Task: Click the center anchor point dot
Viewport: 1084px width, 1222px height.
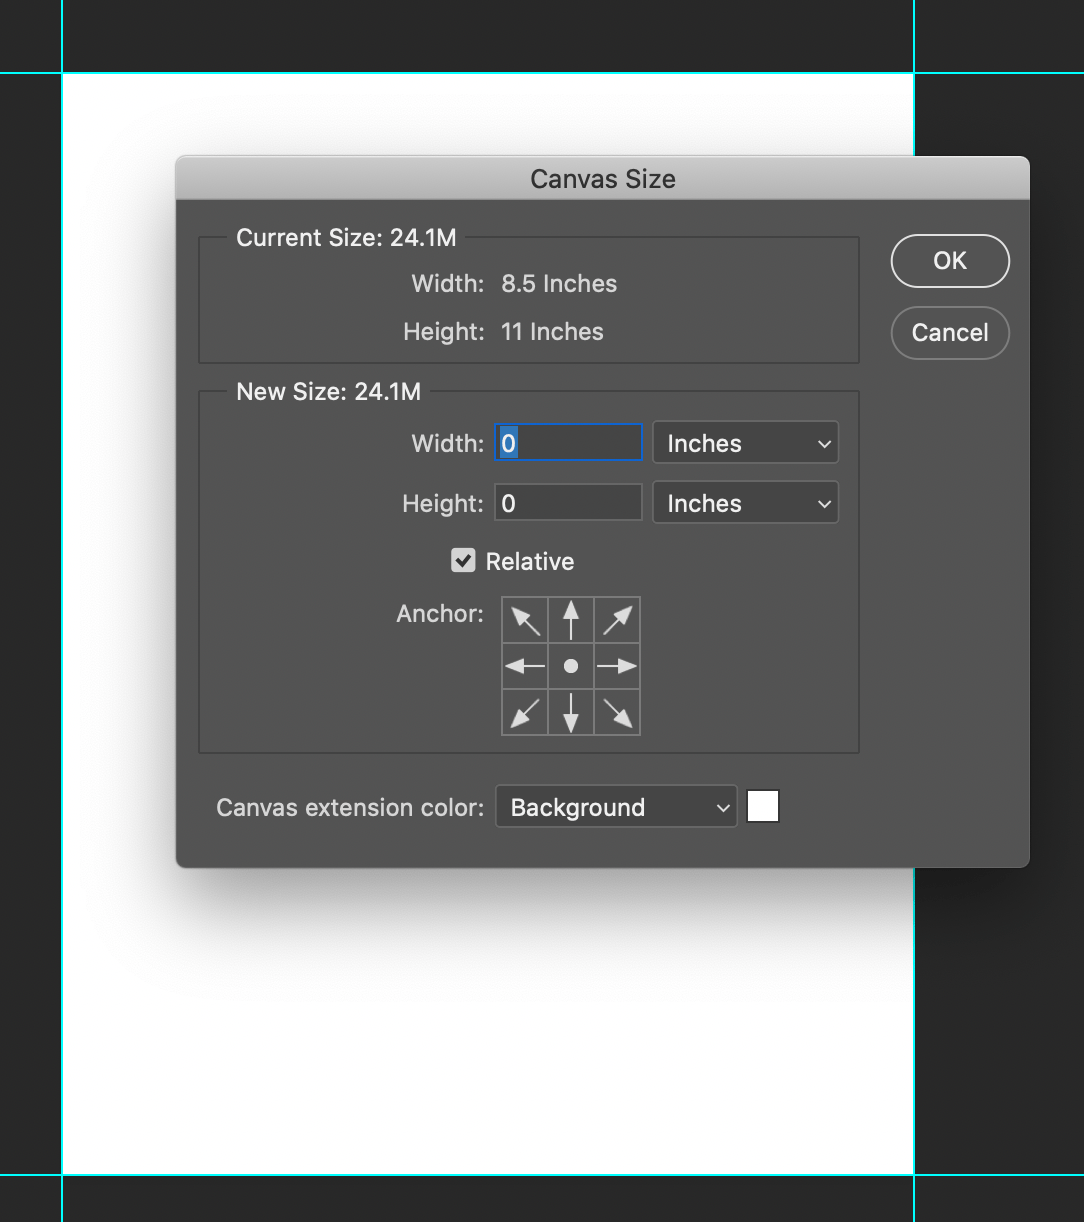Action: coord(570,665)
